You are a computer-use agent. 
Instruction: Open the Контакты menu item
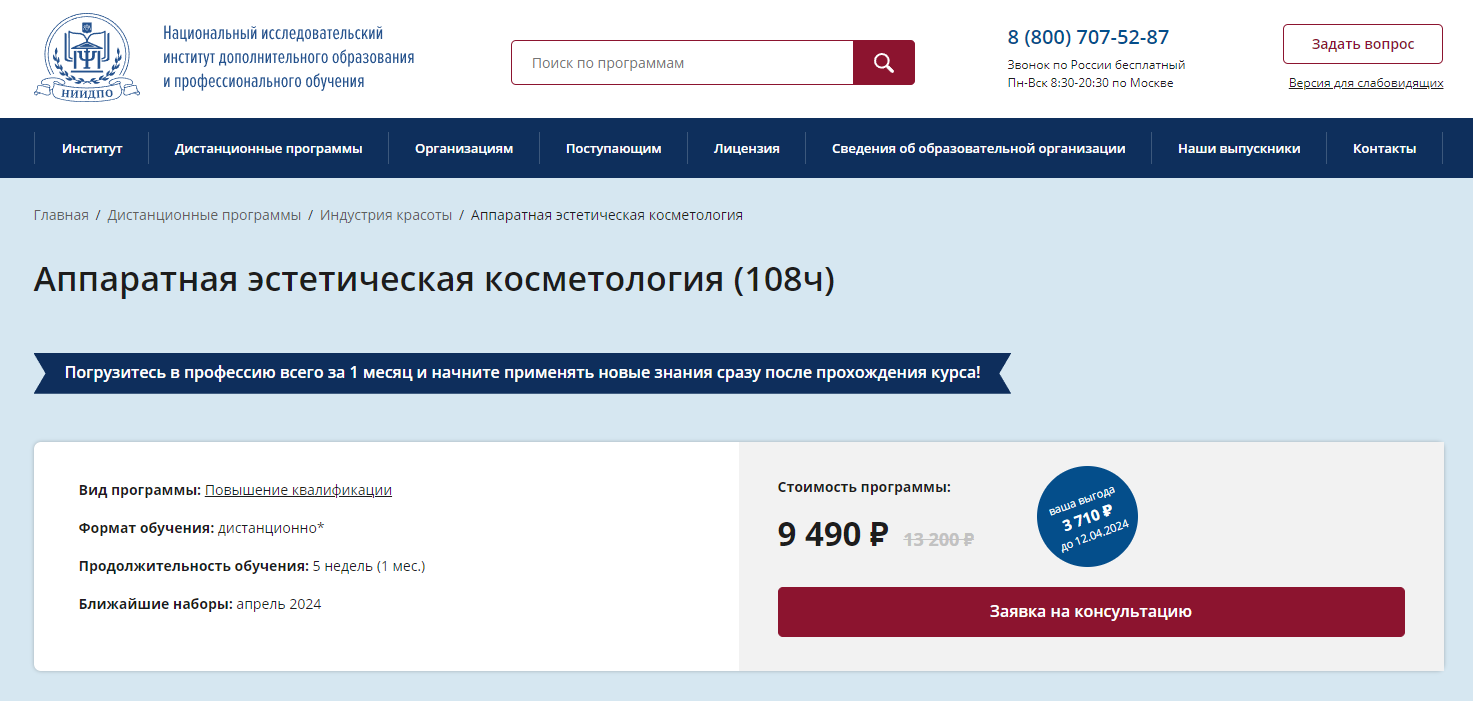1384,148
